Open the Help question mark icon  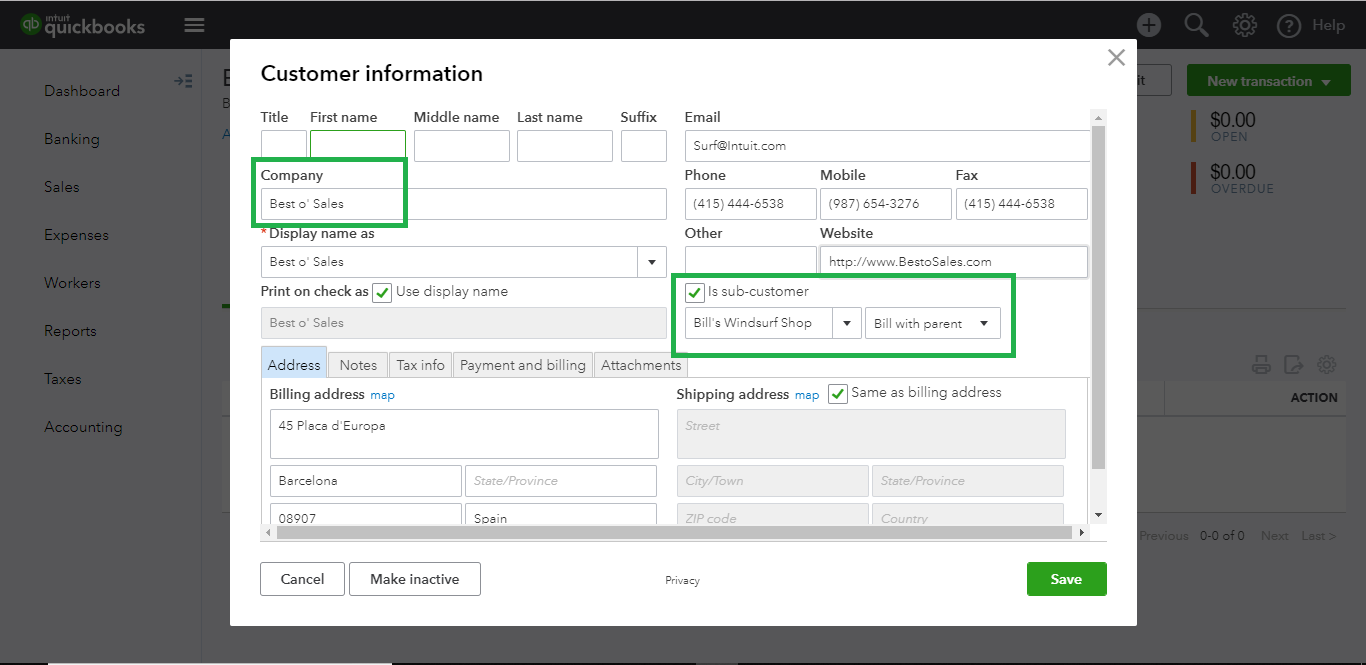[1290, 25]
